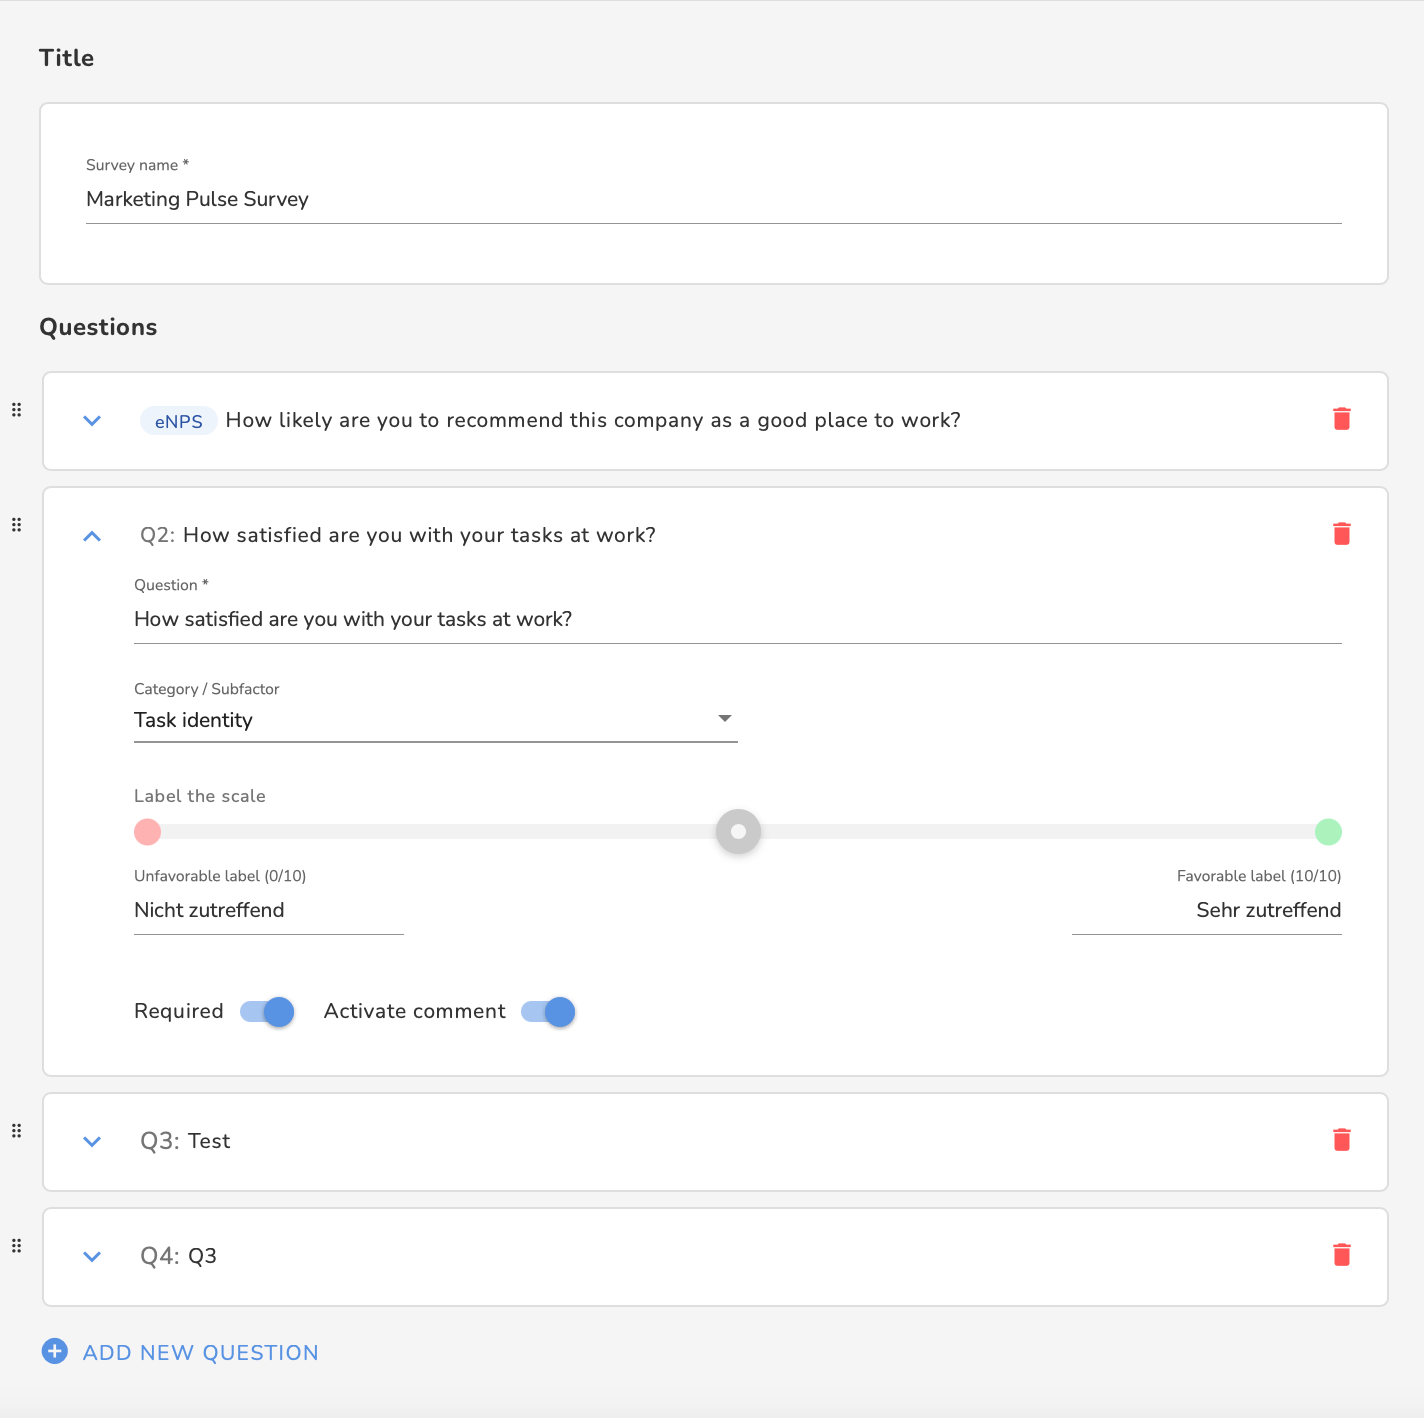Disable the Activate comment switch
The image size is (1424, 1418).
pos(548,1012)
